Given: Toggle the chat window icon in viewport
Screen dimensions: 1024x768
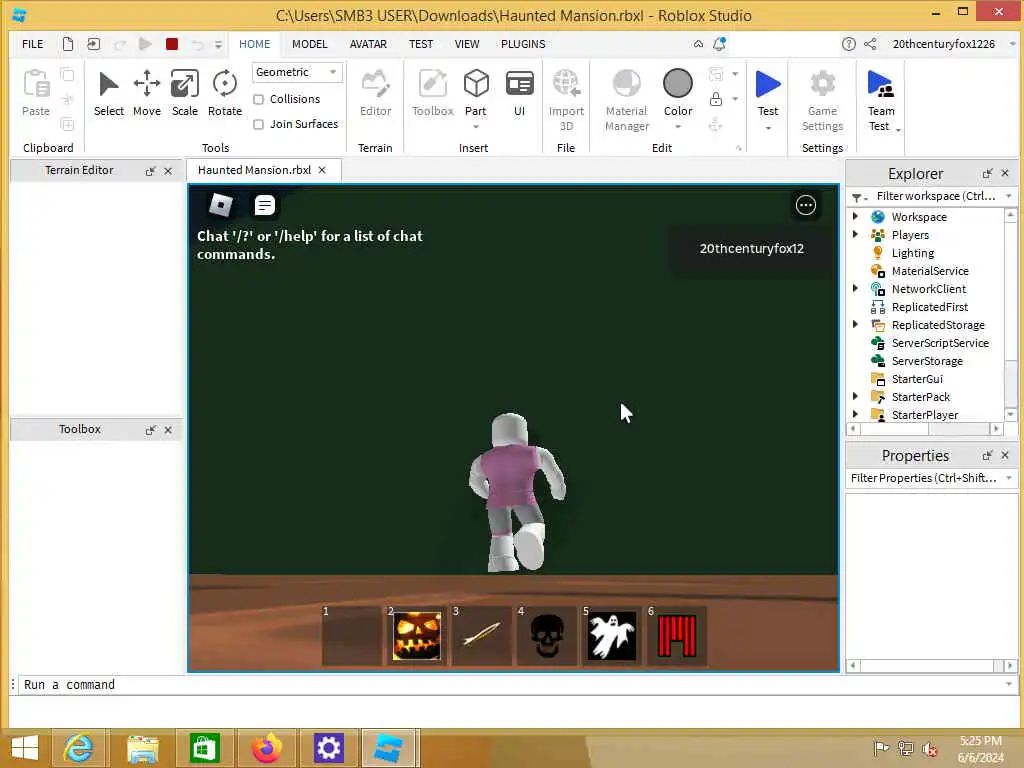Looking at the screenshot, I should 264,205.
